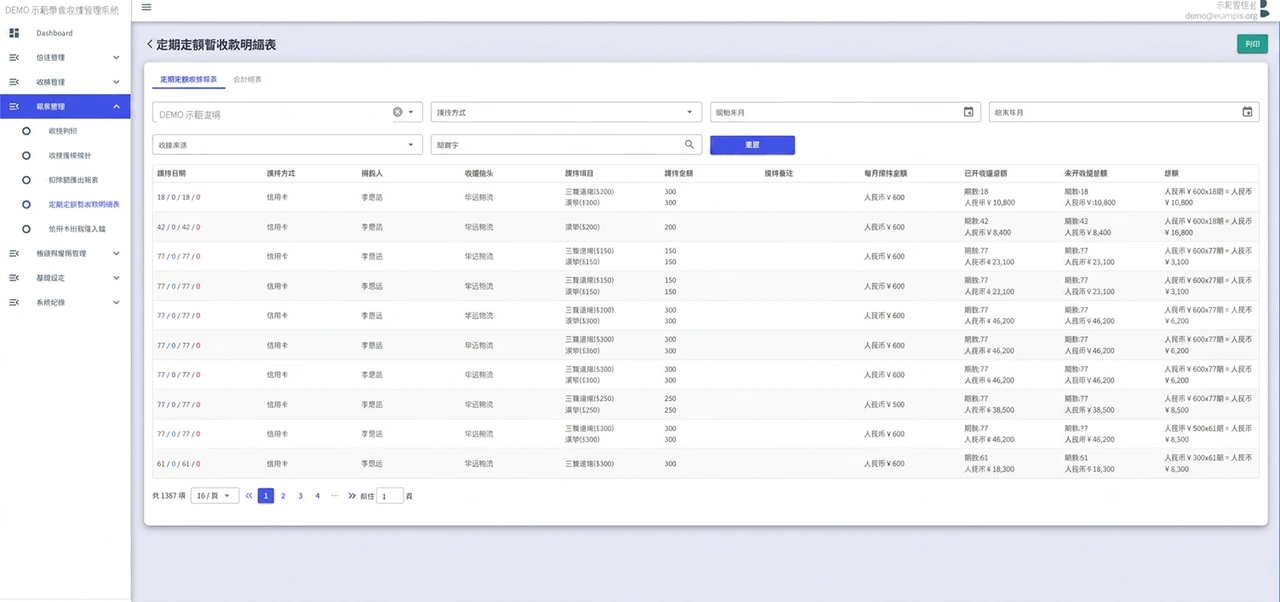Screen dimensions: 1280x602
Task: Click the magnifier search icon in 關鍵字 field
Action: (689, 145)
